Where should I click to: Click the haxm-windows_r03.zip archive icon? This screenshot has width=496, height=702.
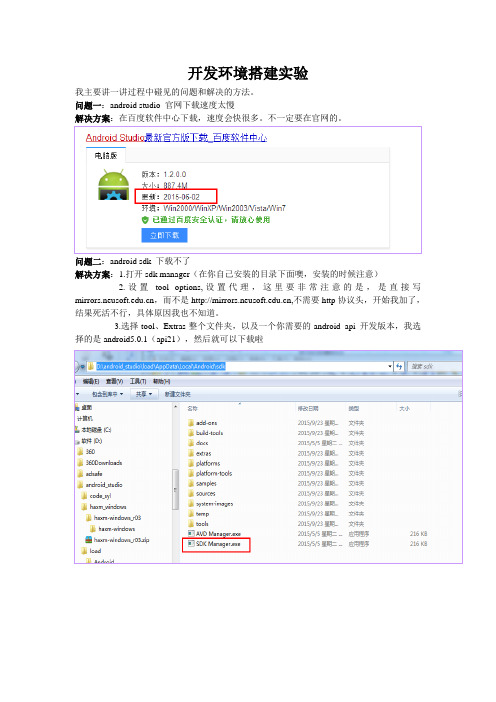(88, 539)
